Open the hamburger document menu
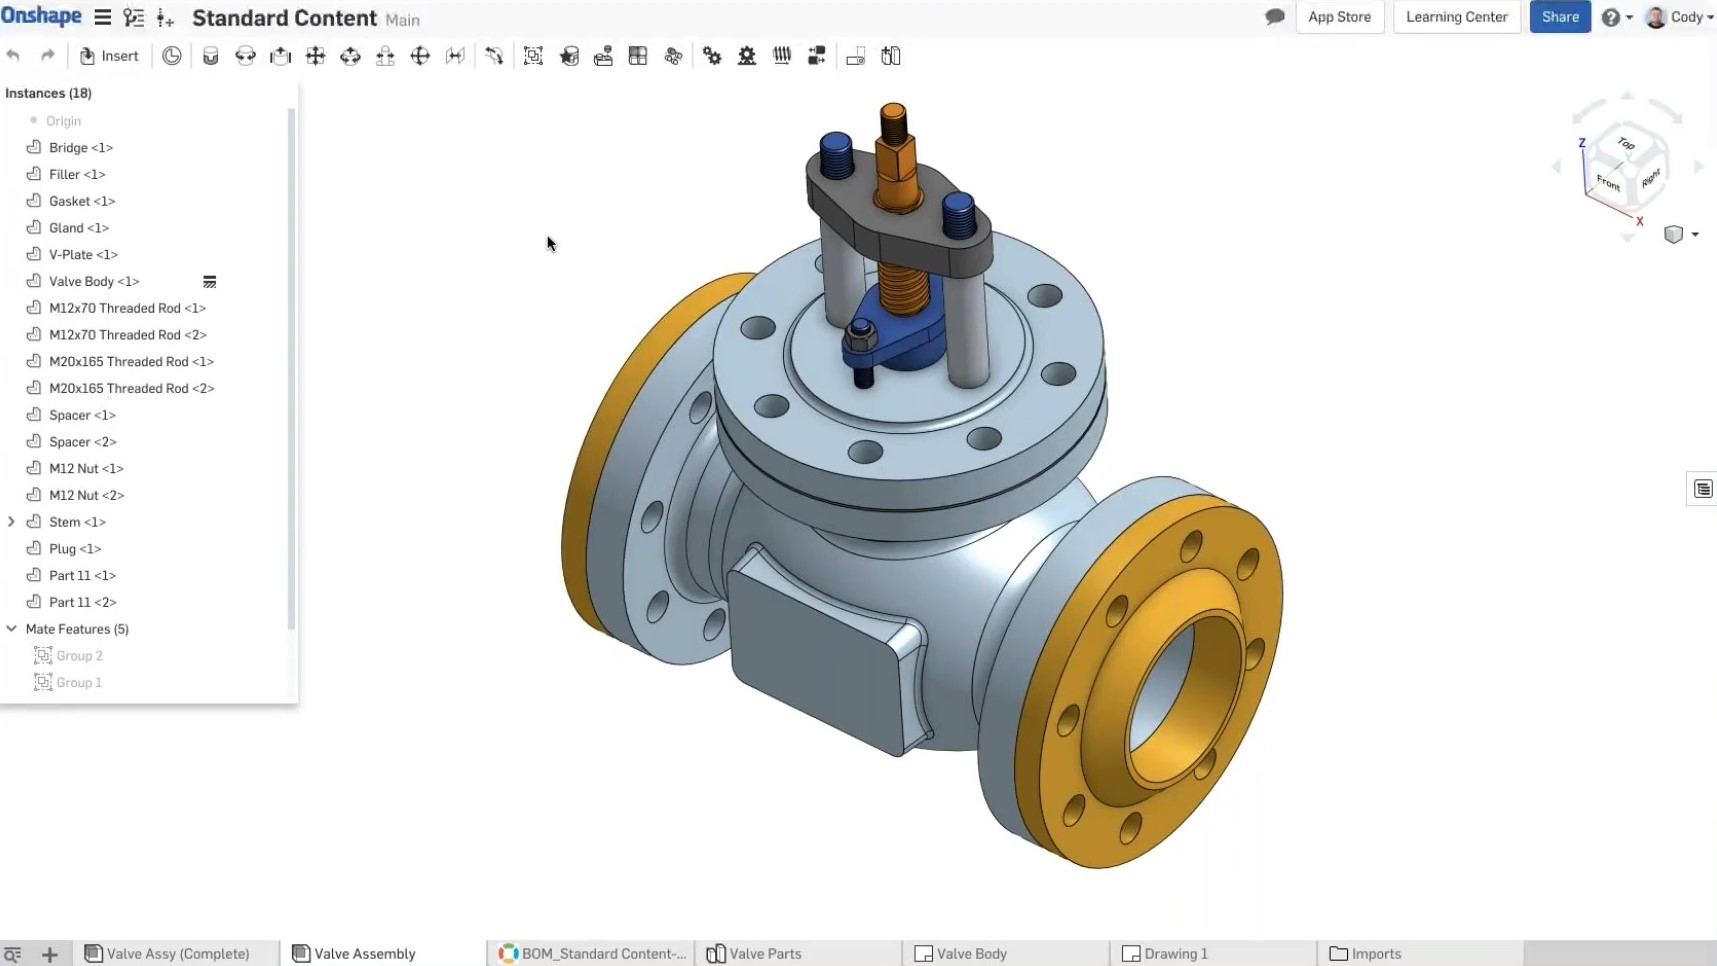The image size is (1717, 966). tap(102, 16)
